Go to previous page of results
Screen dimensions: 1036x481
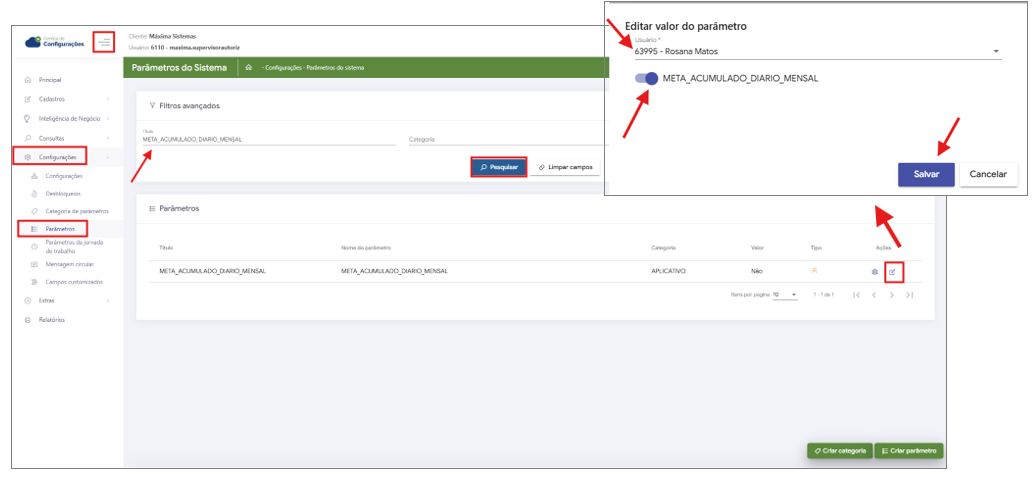coord(874,295)
